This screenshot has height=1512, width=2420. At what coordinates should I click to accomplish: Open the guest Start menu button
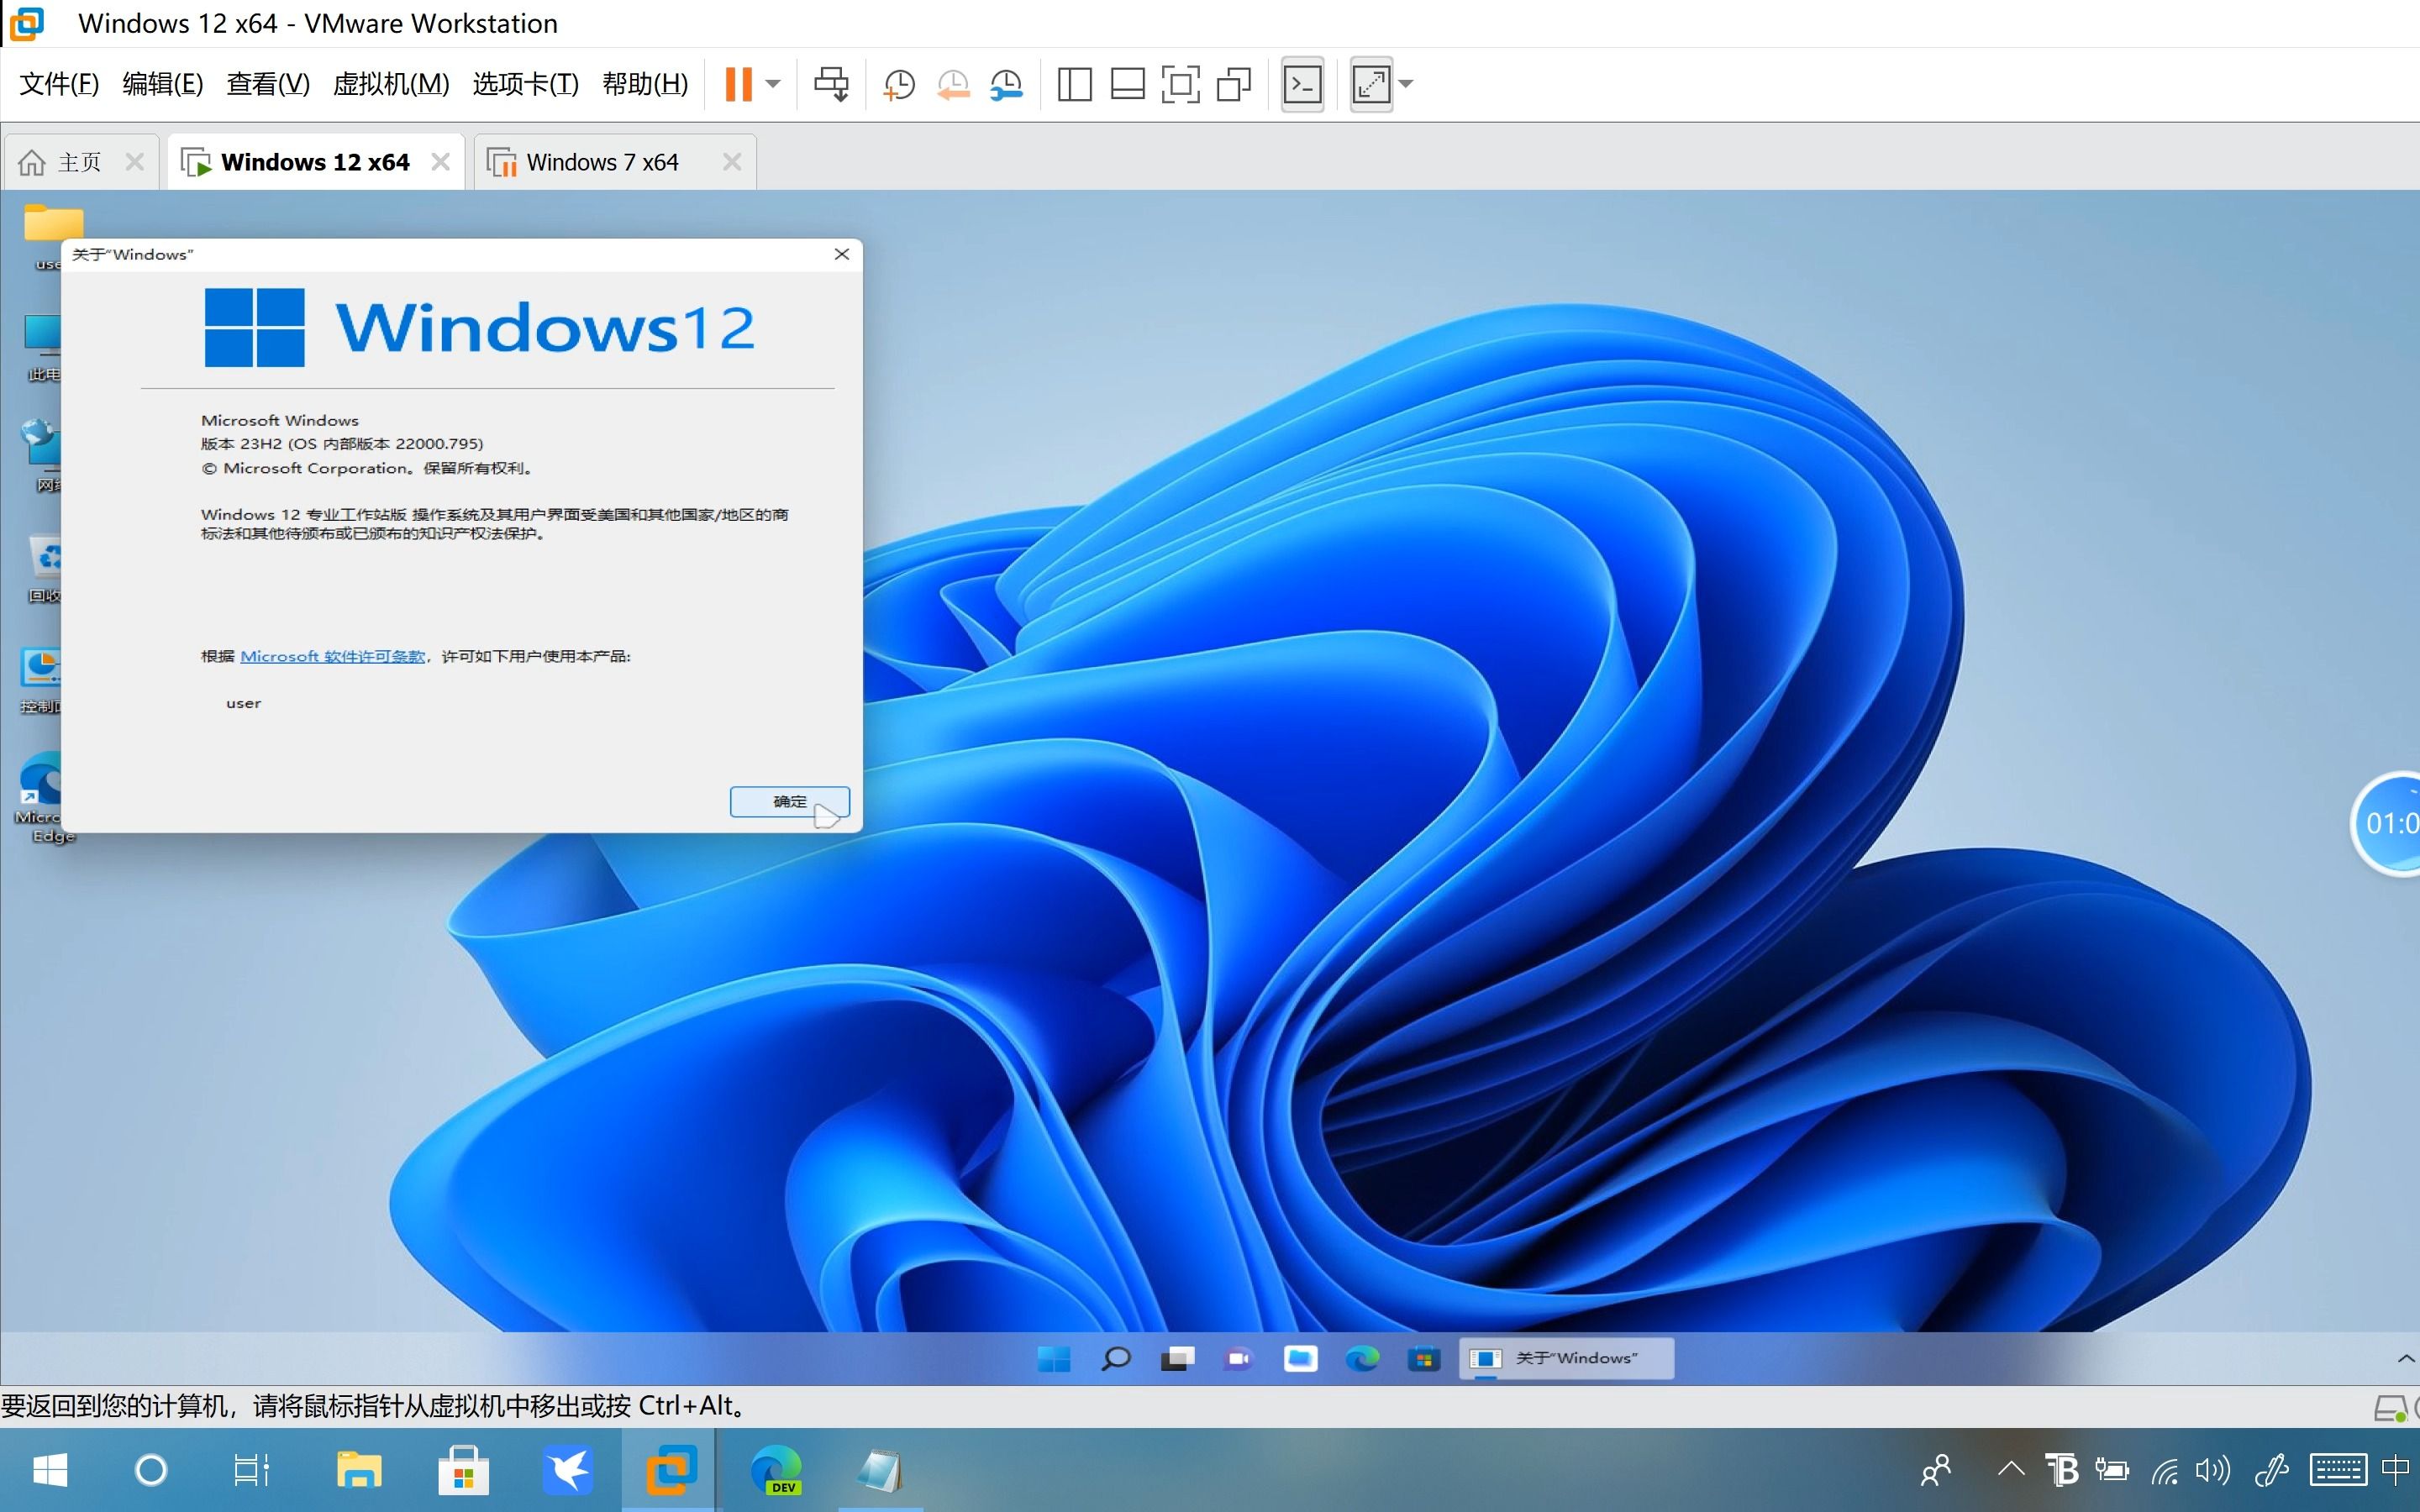coord(1053,1358)
